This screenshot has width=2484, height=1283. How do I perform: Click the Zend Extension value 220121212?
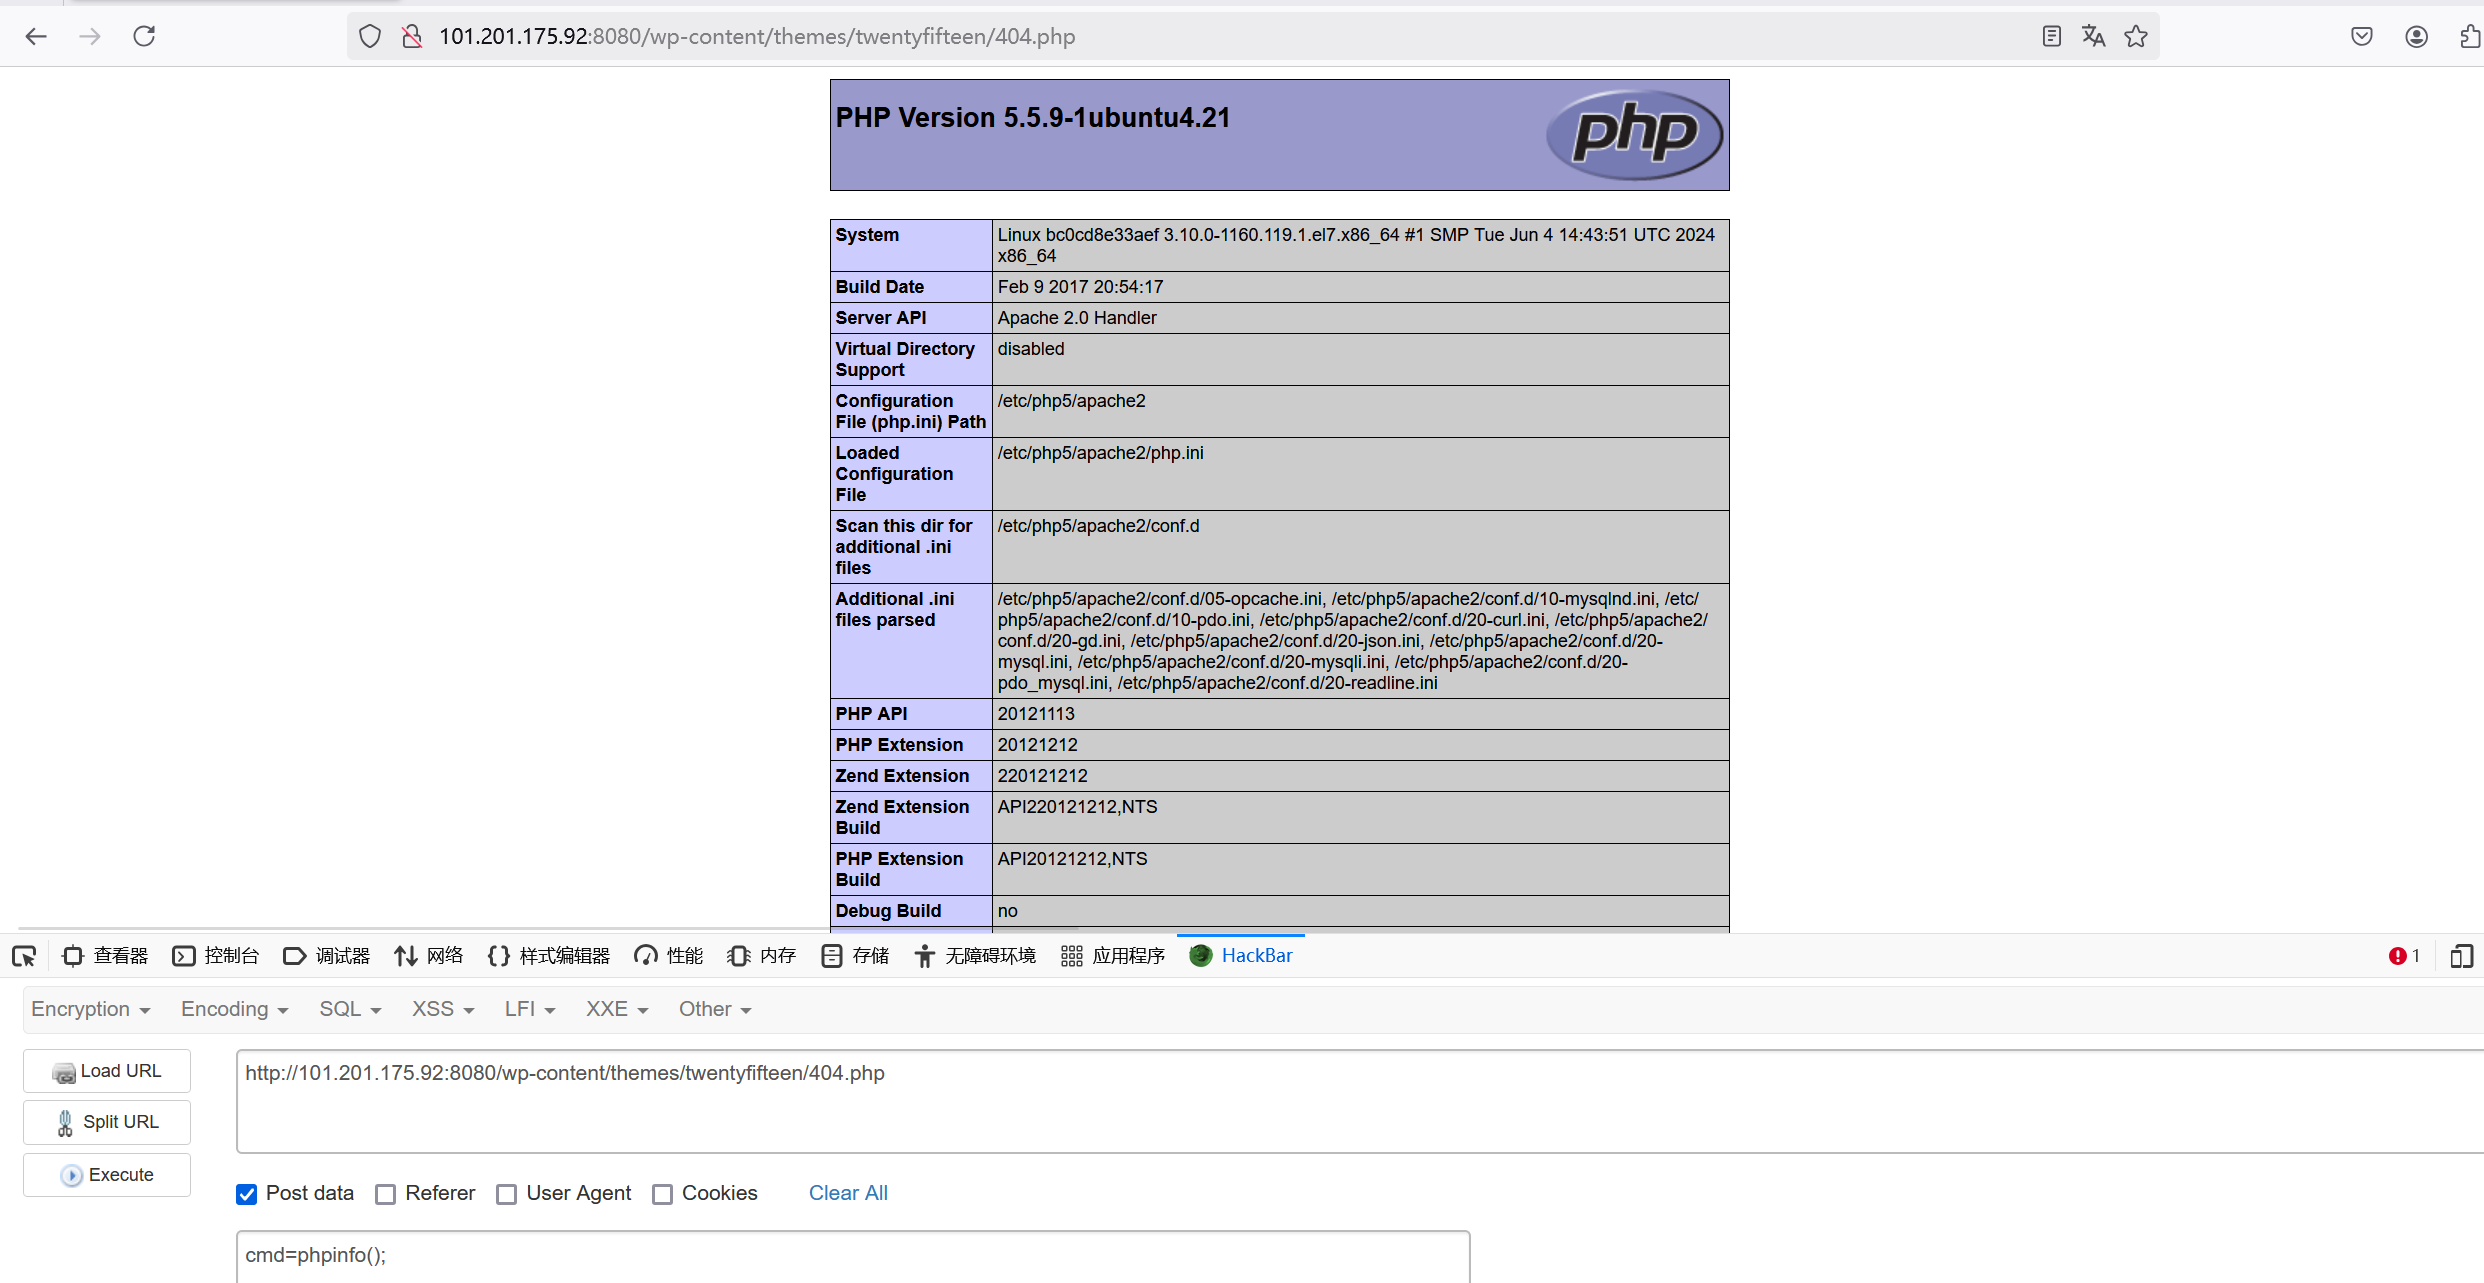1042,776
